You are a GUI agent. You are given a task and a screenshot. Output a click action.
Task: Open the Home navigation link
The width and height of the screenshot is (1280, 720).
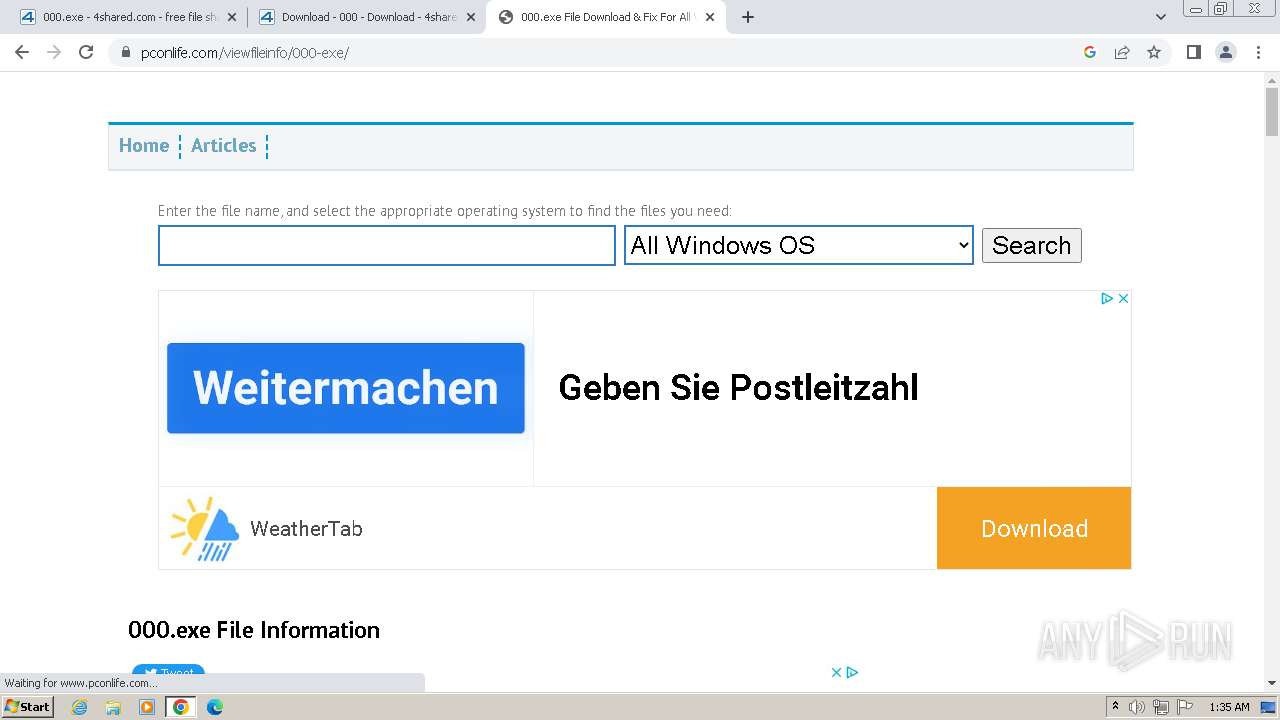(x=144, y=146)
